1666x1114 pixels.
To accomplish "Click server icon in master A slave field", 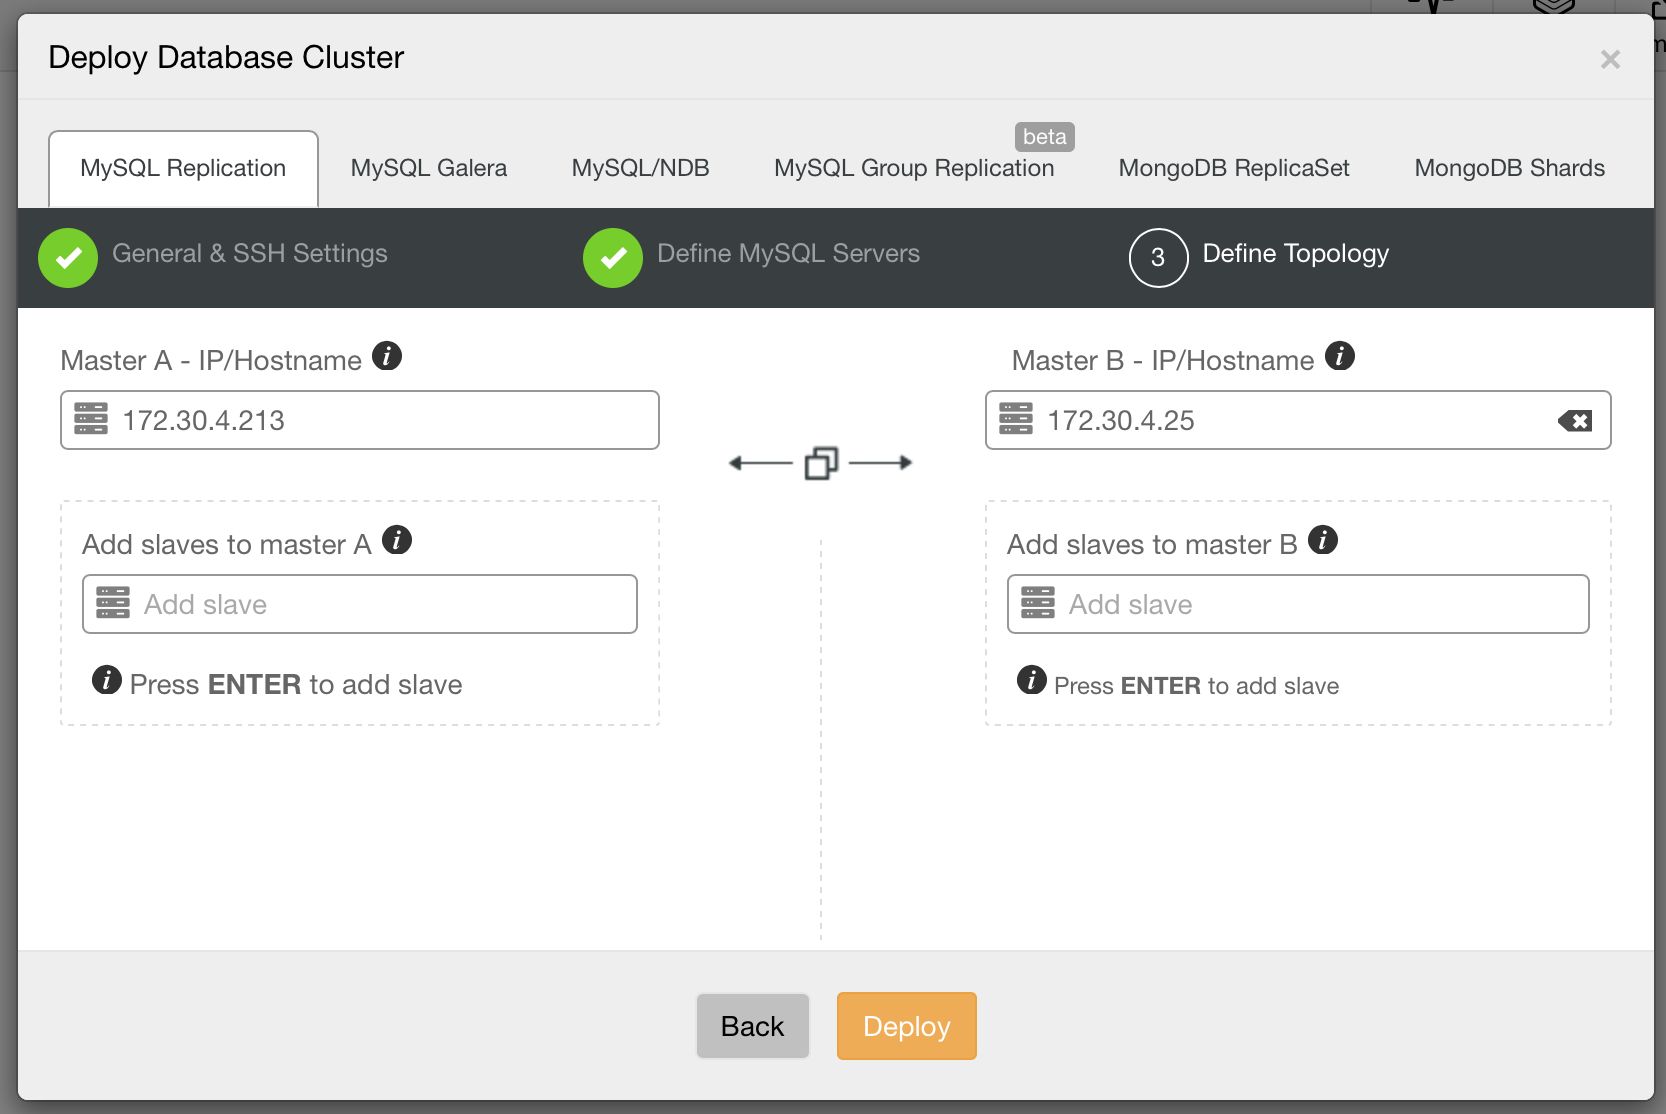I will [113, 603].
